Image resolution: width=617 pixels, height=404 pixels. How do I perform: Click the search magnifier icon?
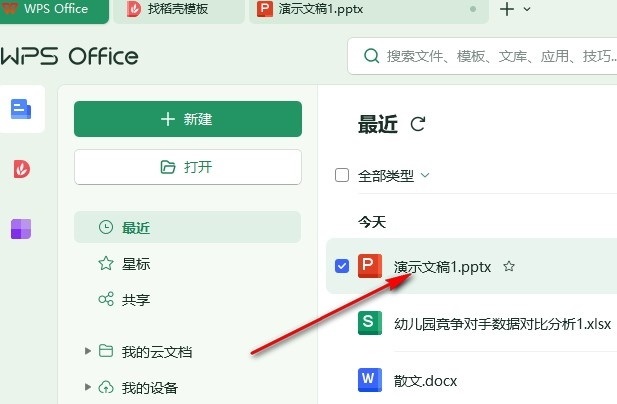[371, 56]
